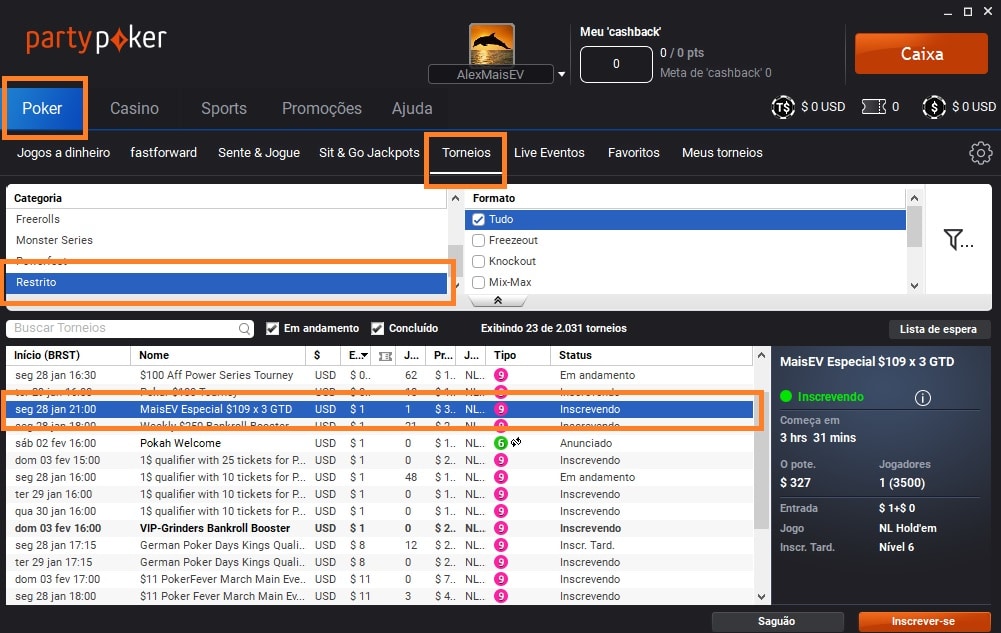The width and height of the screenshot is (1001, 633).
Task: Click the AlexMaisEV username button
Action: point(490,74)
